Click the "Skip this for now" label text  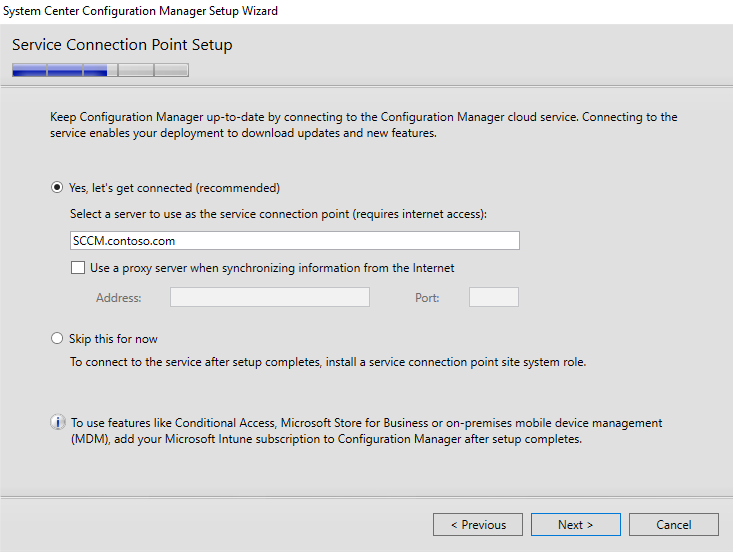[x=113, y=339]
